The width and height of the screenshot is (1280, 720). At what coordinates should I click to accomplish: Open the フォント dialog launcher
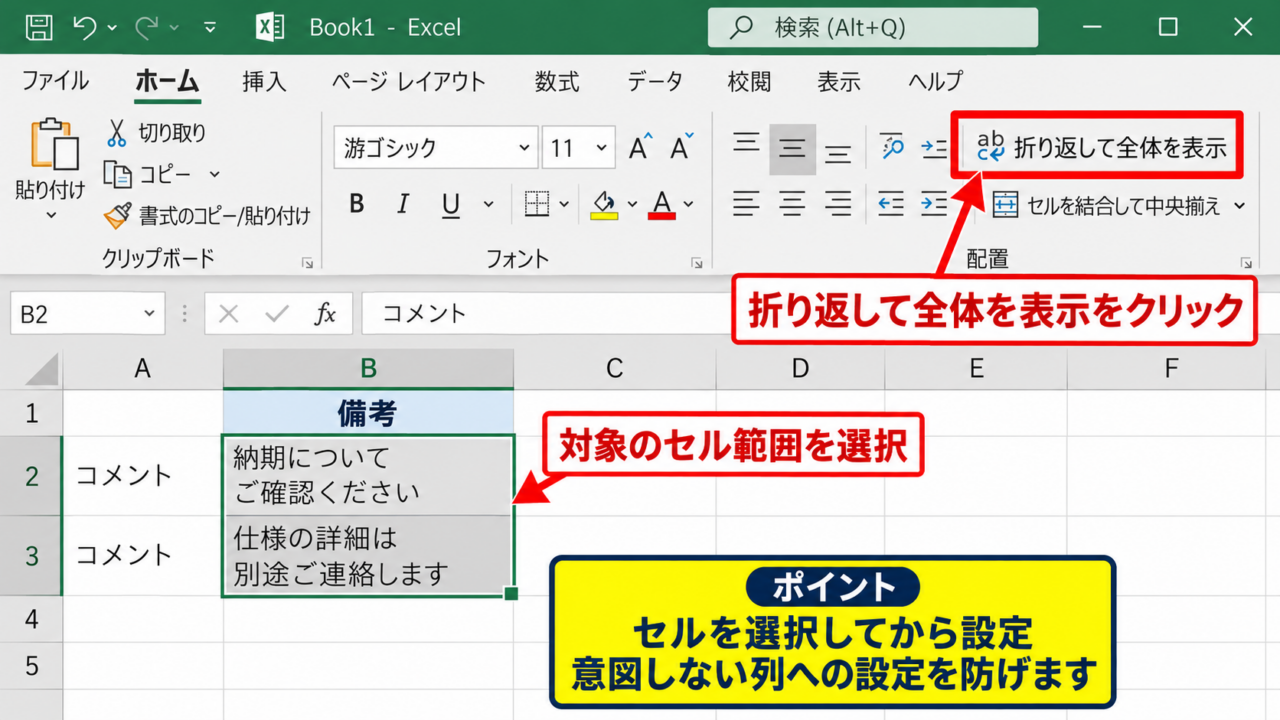tap(696, 263)
